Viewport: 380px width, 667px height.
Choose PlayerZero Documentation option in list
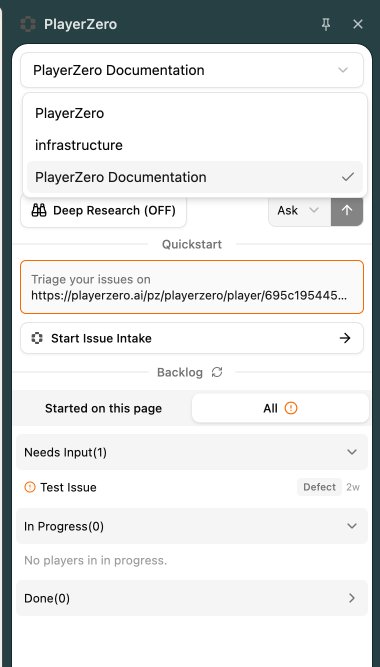pos(194,177)
